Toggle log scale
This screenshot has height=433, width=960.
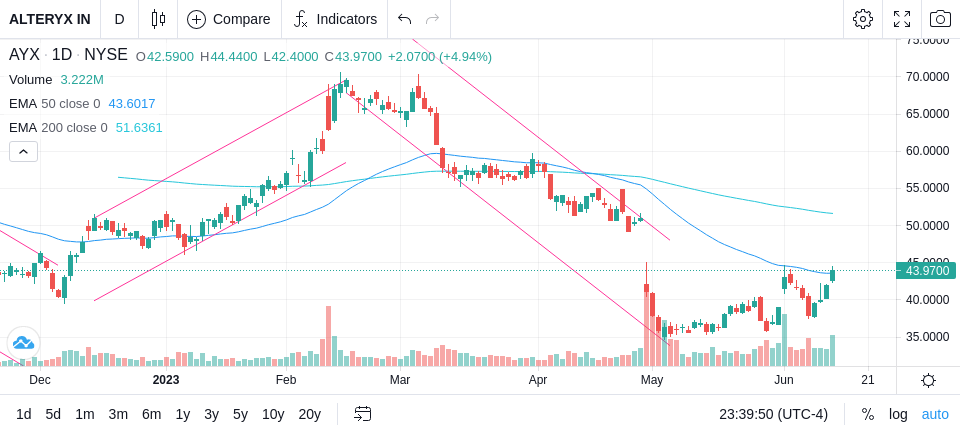[x=898, y=415]
